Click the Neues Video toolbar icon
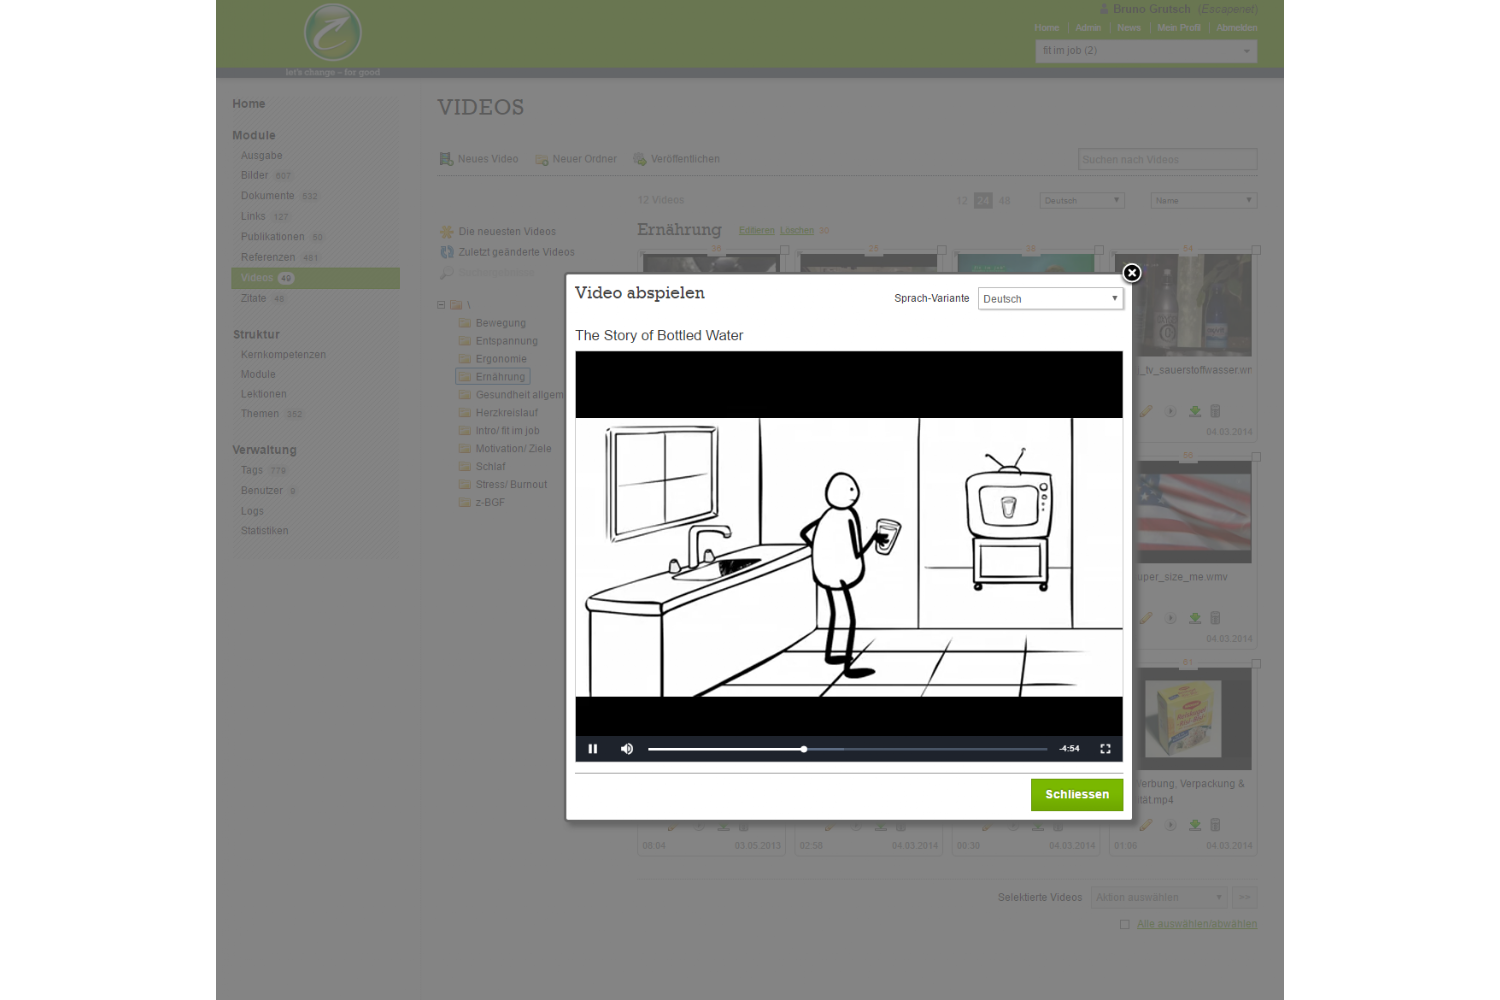This screenshot has height=1000, width=1500. click(x=447, y=159)
